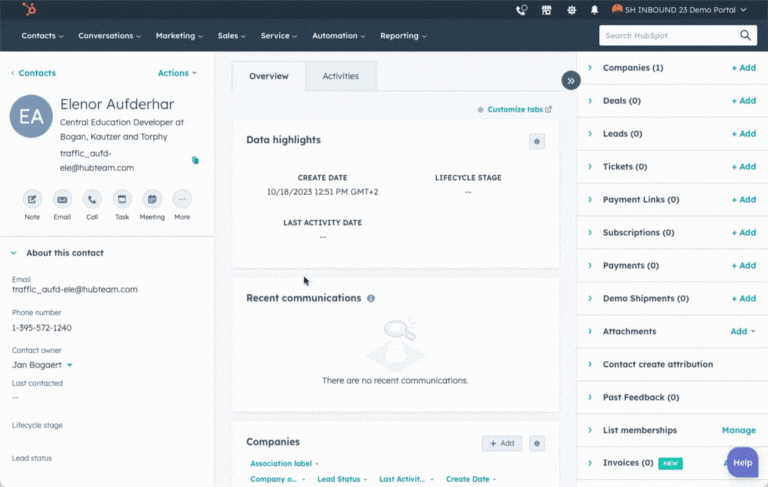The image size is (768, 487).
Task: Open the Marketing navigation menu
Action: pyautogui.click(x=179, y=36)
